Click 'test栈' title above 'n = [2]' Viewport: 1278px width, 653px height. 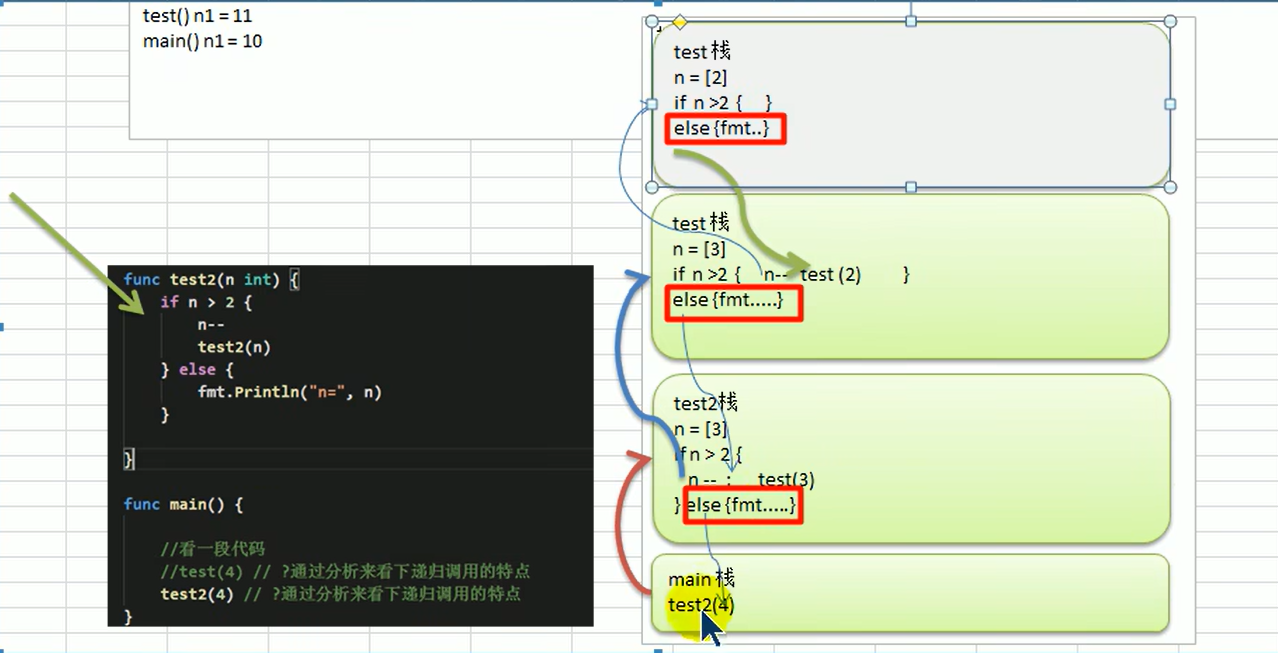click(702, 51)
